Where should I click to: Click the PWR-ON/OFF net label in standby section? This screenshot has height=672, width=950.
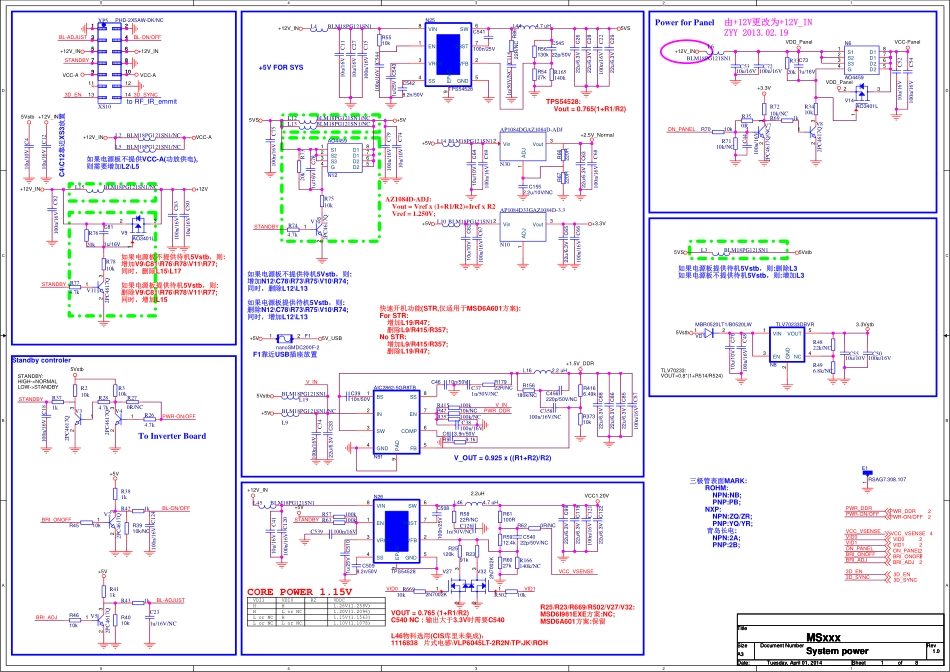(178, 415)
